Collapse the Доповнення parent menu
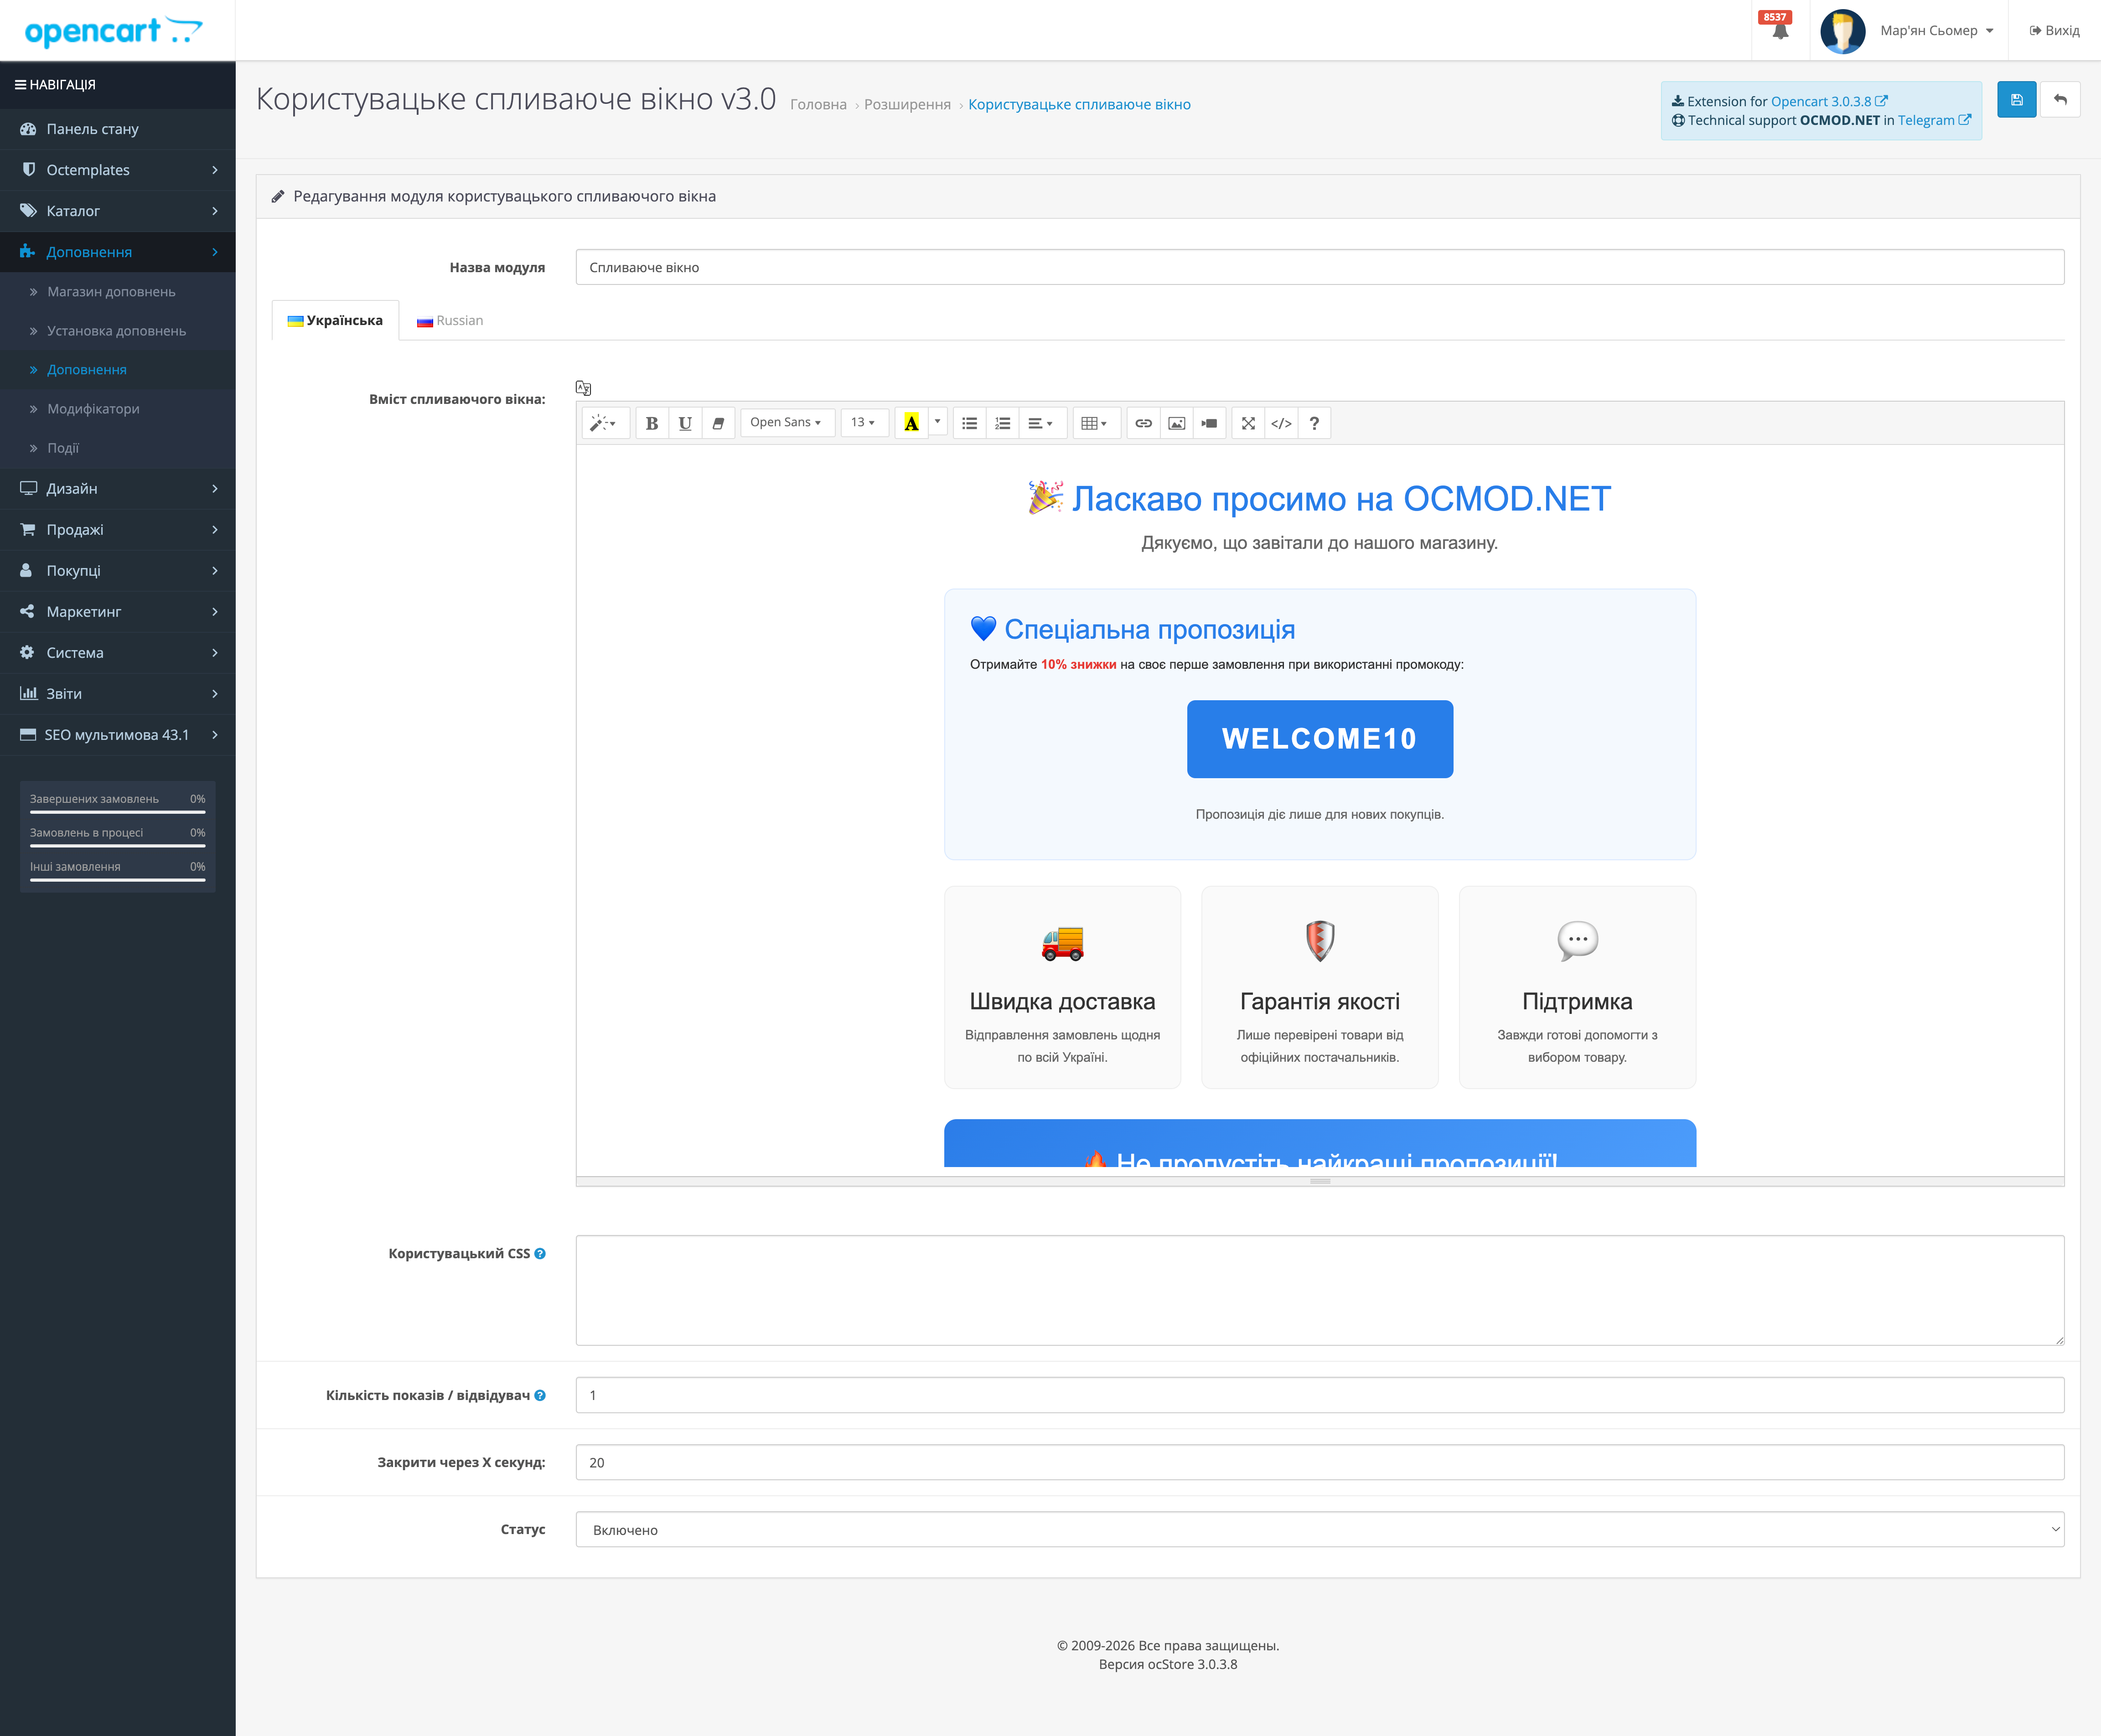The width and height of the screenshot is (2101, 1736). [118, 252]
